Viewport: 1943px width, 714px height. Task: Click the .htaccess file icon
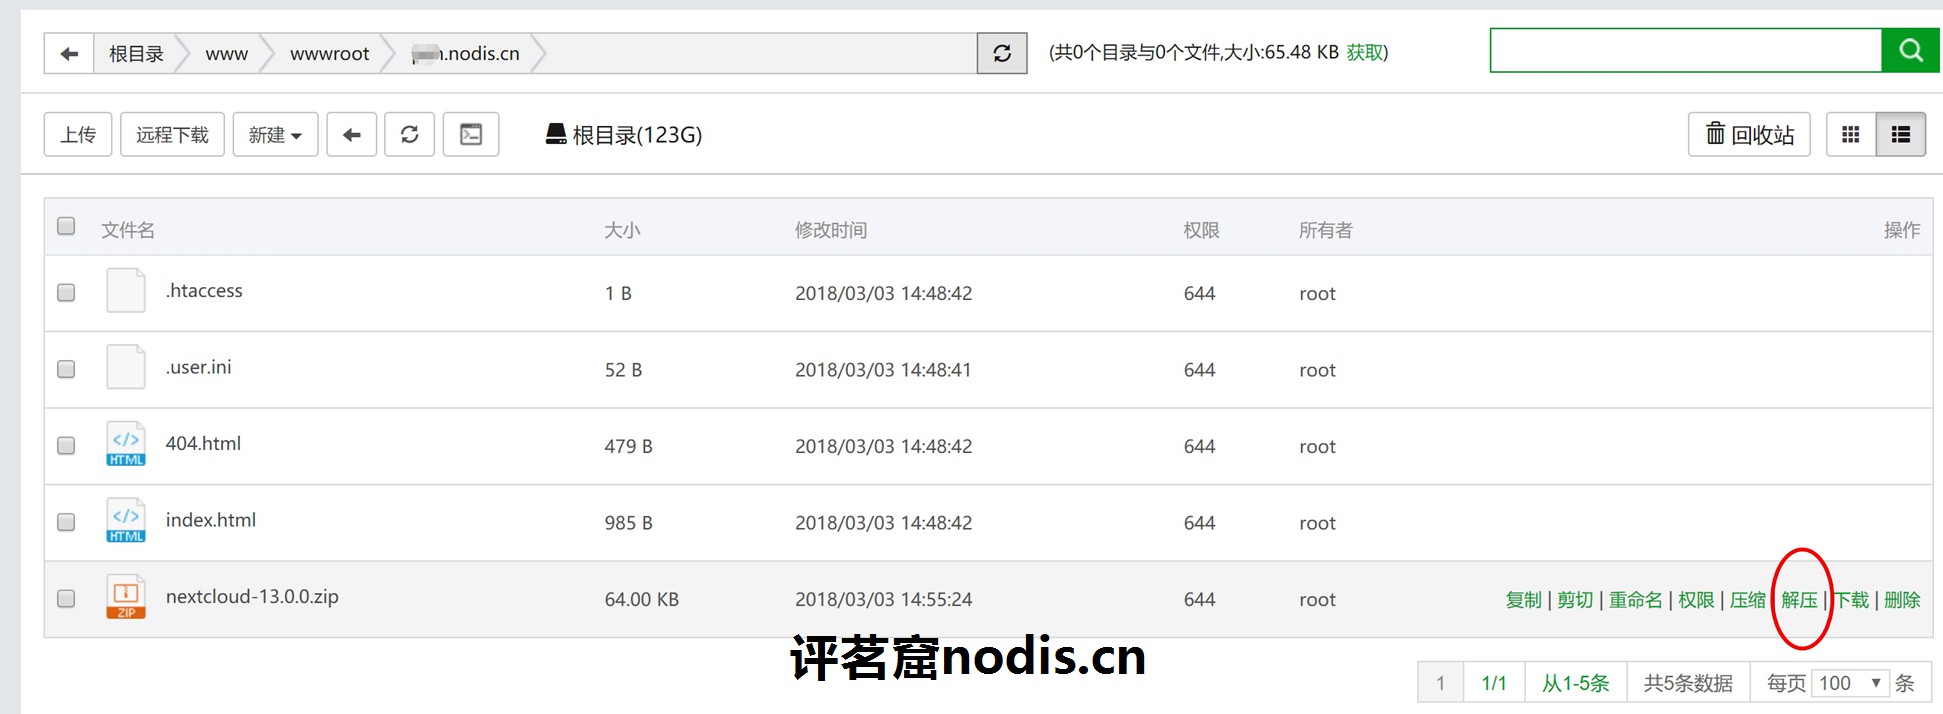click(x=126, y=291)
